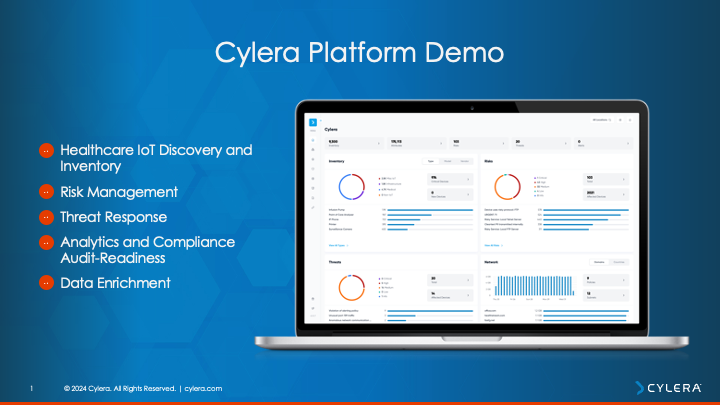Select the highlighted home icon in dashboard sidebar

click(313, 140)
